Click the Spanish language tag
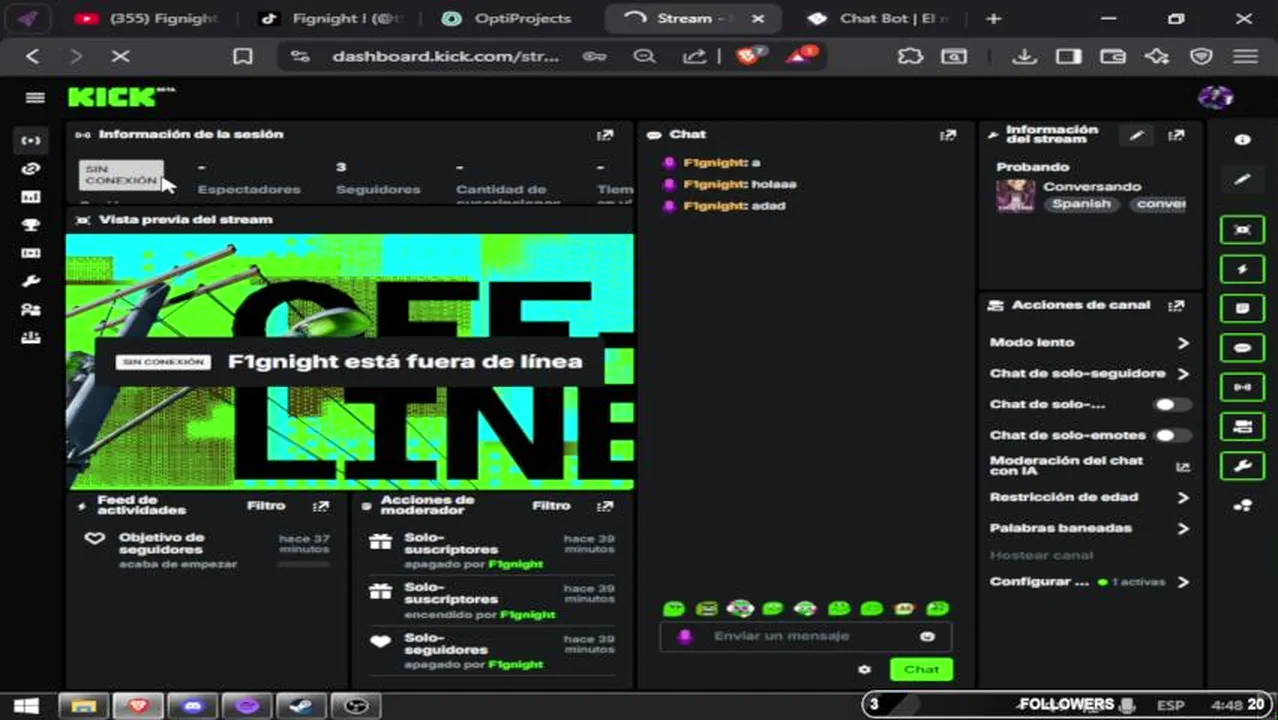This screenshot has height=720, width=1278. coord(1080,204)
